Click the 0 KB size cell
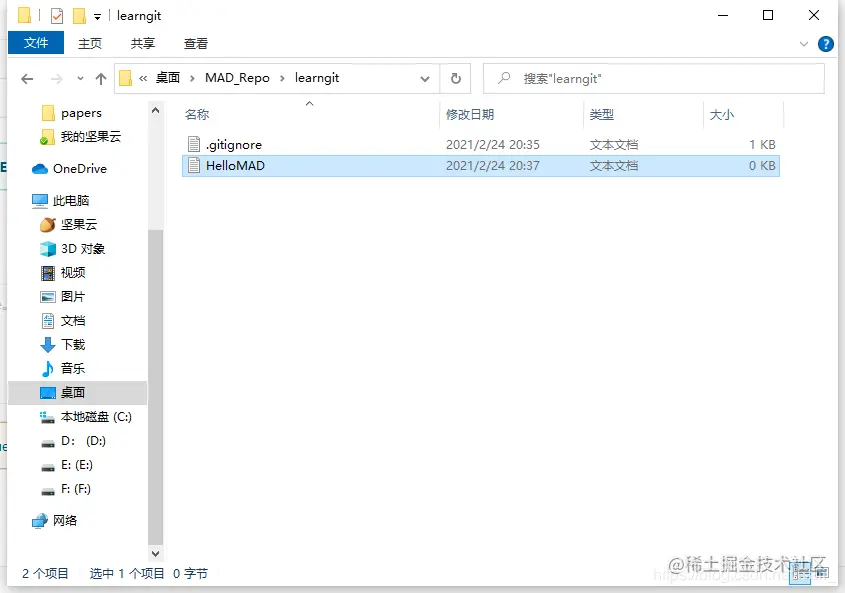Viewport: 845px width, 593px height. 762,166
